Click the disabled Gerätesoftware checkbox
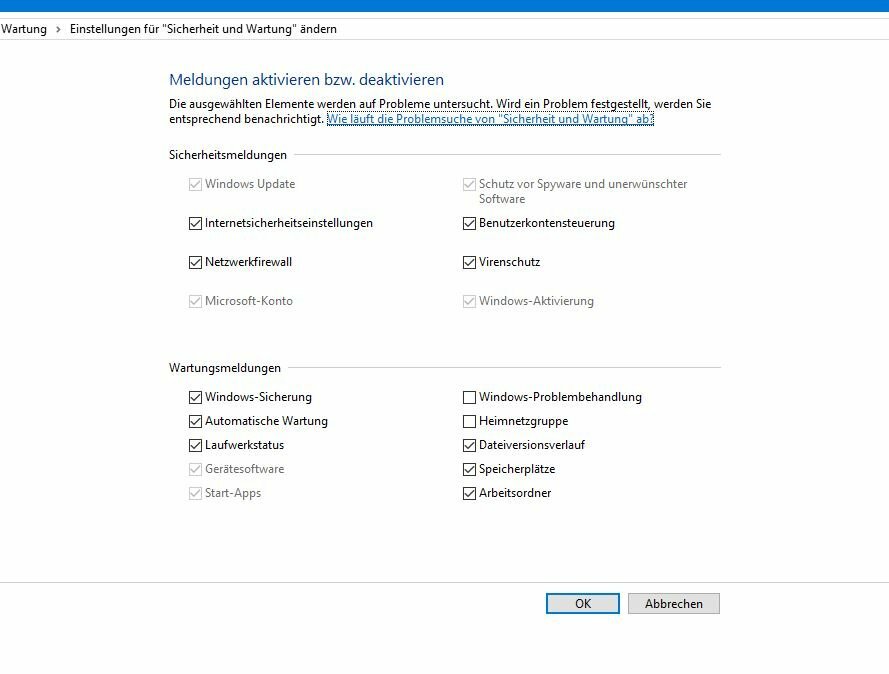 [195, 469]
